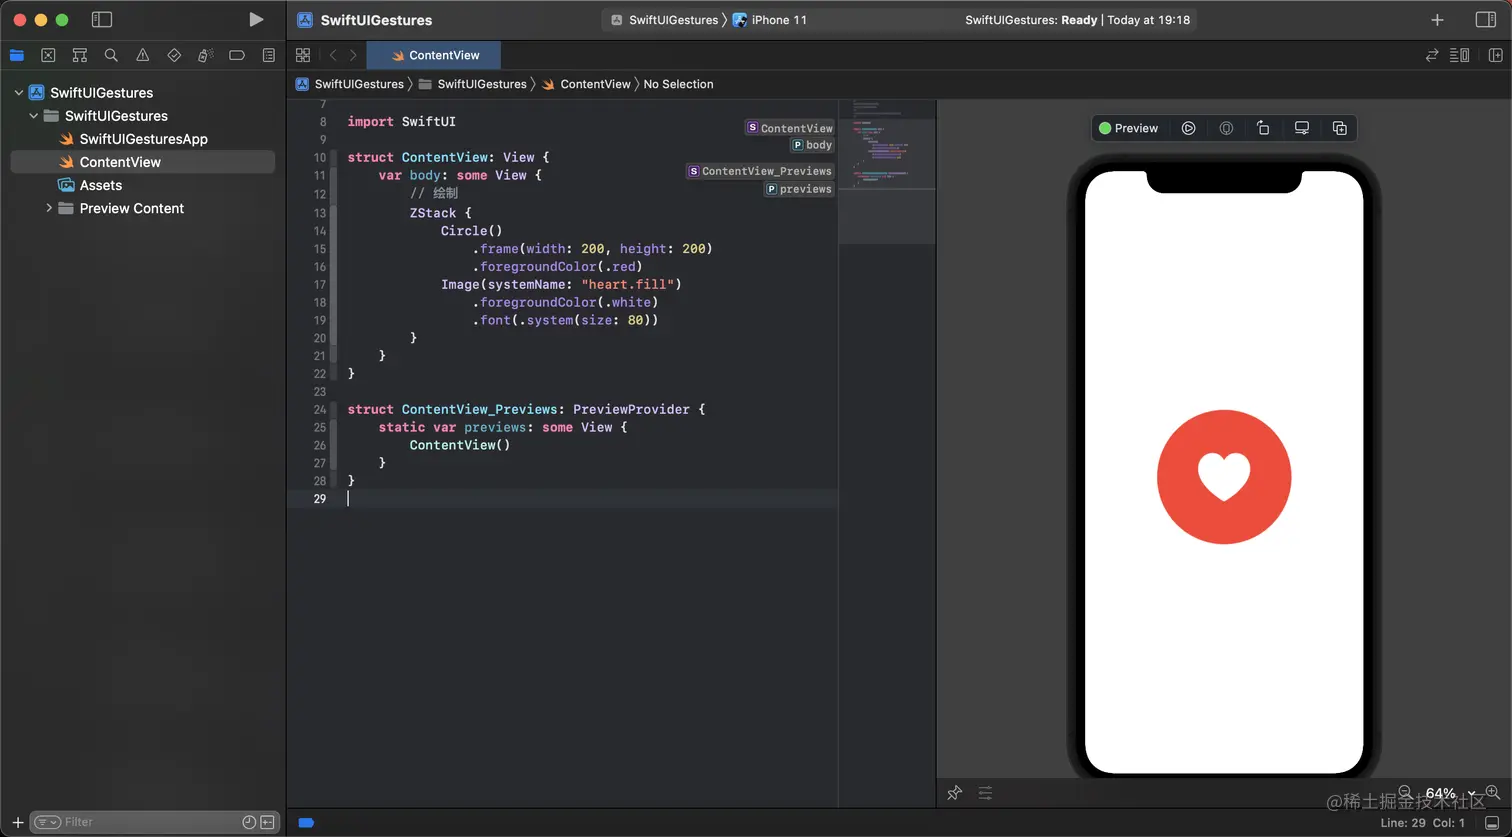Image resolution: width=1512 pixels, height=837 pixels.
Task: Open the 64% zoom level menu
Action: [x=1450, y=793]
